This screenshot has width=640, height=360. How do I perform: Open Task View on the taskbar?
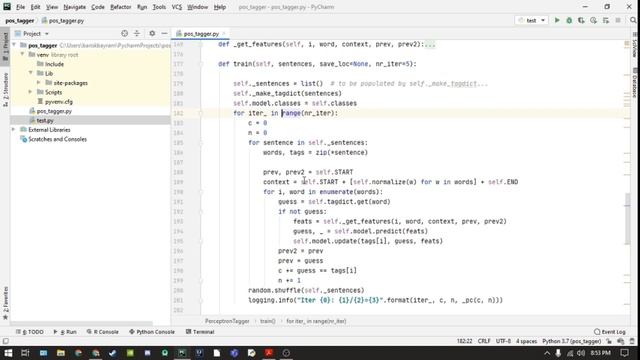pyautogui.click(x=25, y=353)
